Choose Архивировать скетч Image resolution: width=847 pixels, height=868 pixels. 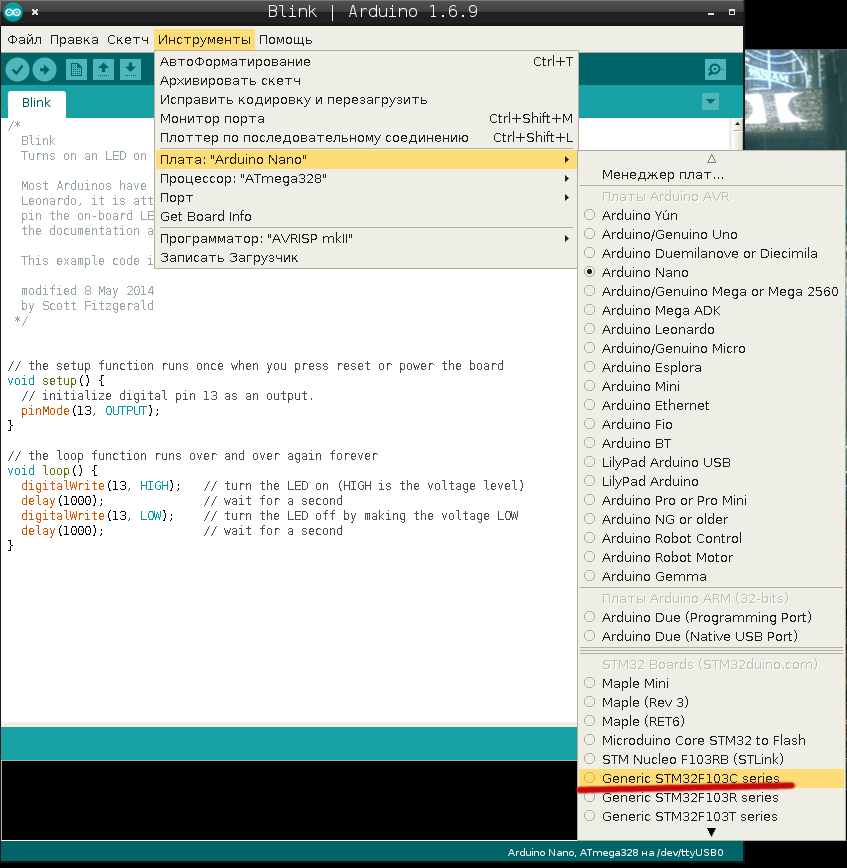[x=365, y=81]
